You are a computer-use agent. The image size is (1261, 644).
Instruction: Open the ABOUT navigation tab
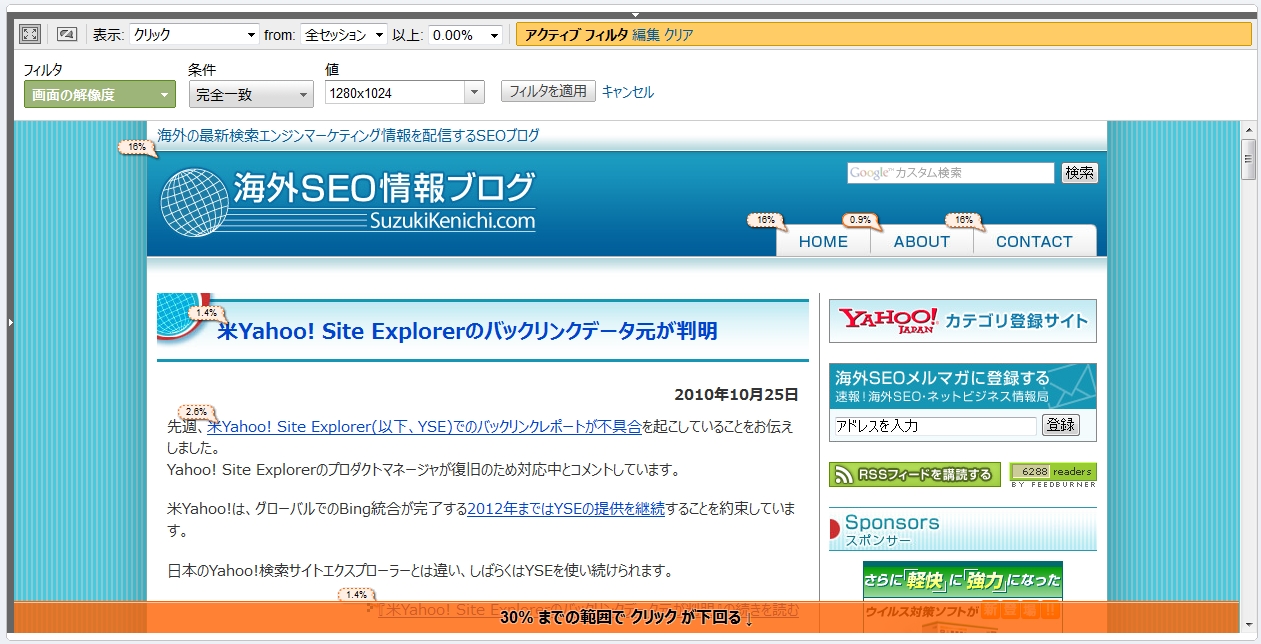click(x=922, y=241)
